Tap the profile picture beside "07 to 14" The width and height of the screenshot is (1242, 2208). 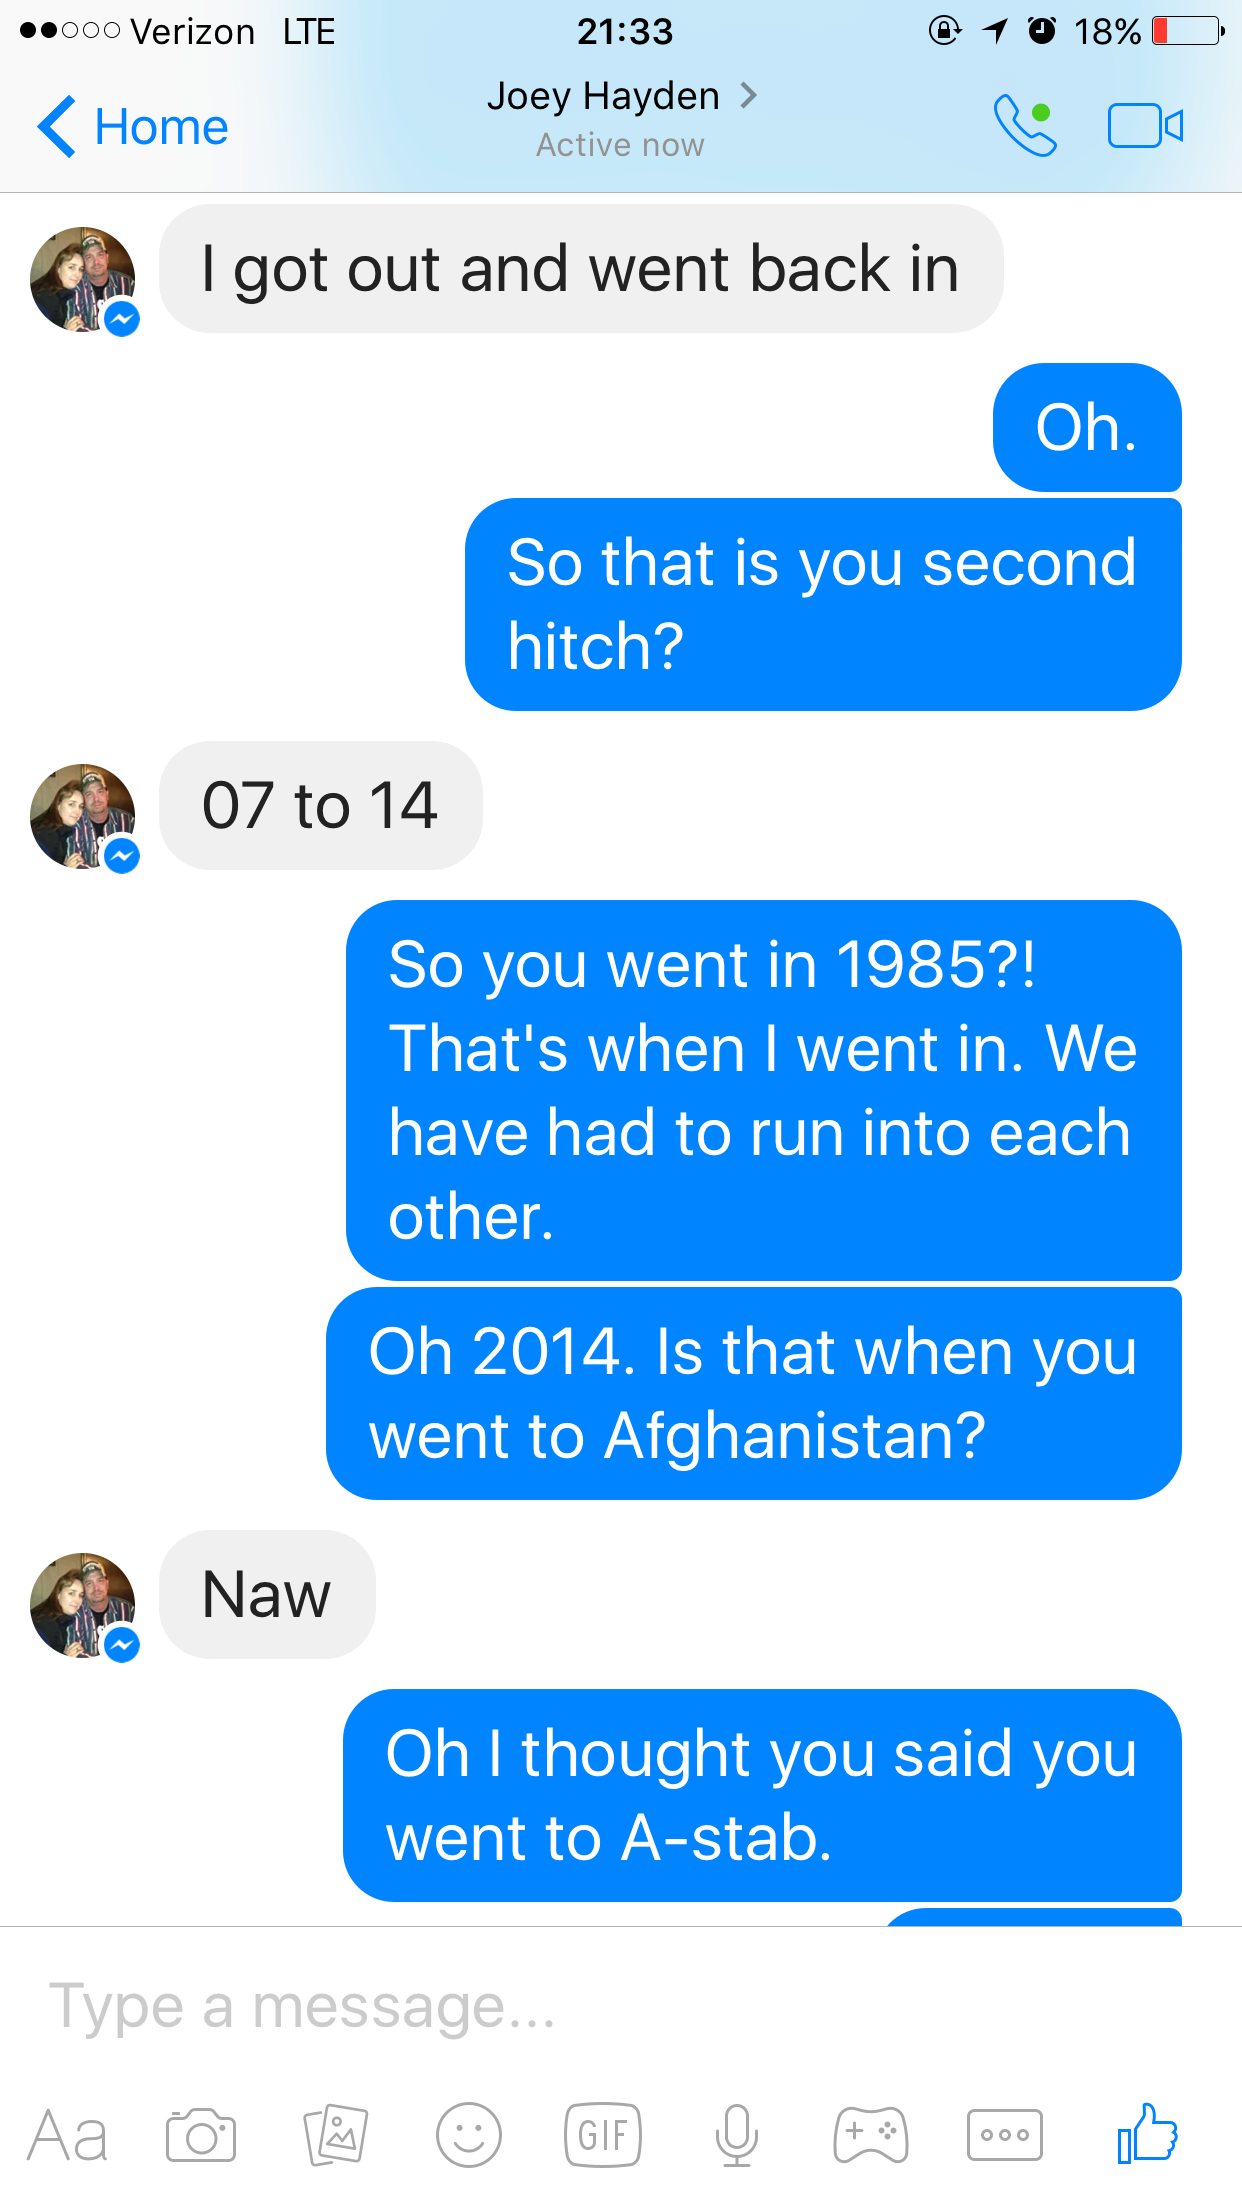[83, 816]
